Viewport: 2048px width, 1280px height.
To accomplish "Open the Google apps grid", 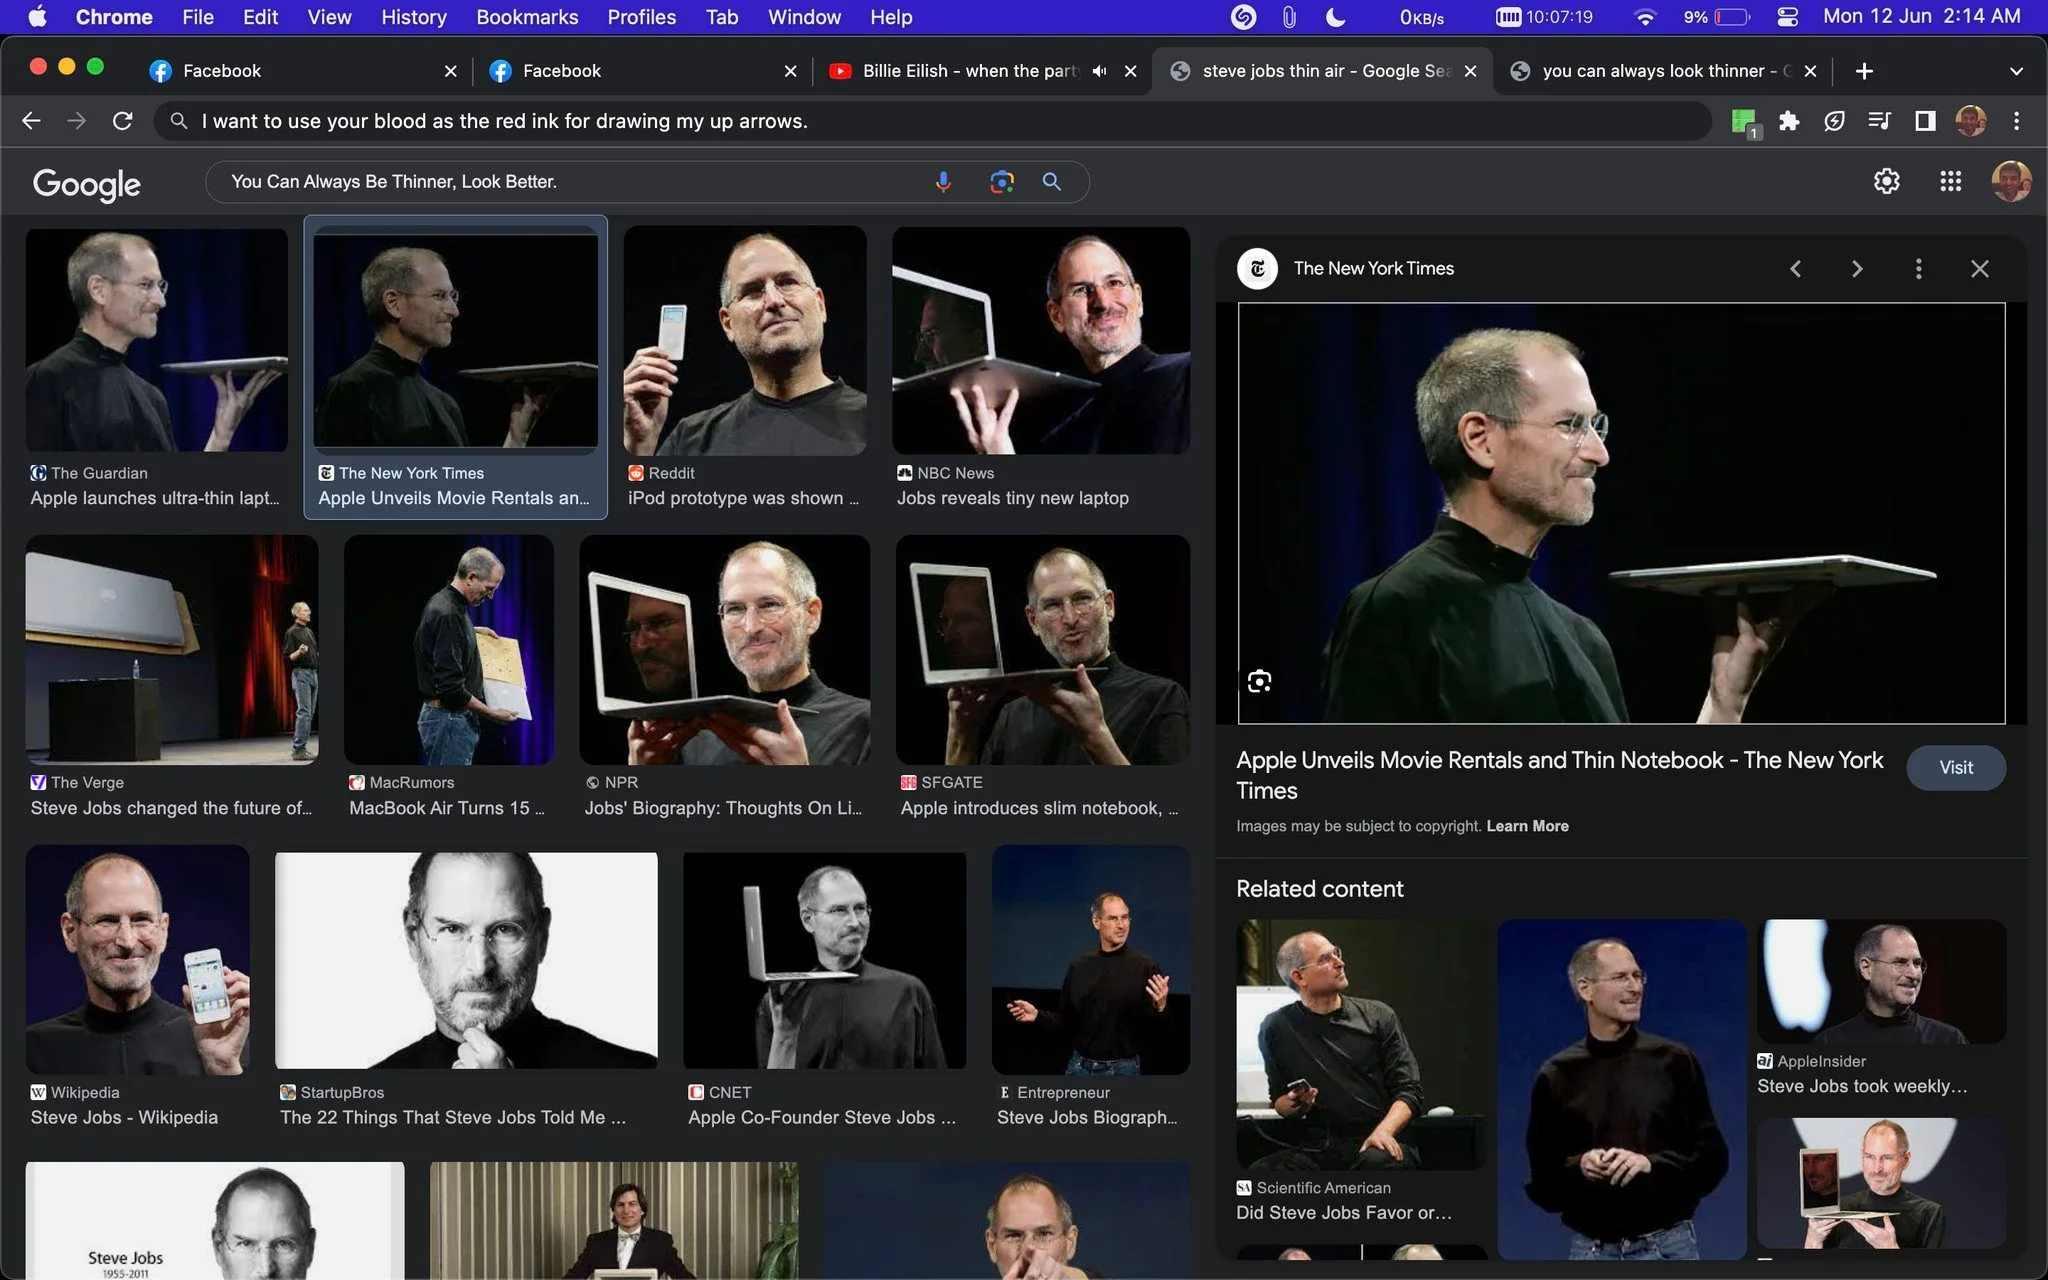I will tap(1950, 181).
